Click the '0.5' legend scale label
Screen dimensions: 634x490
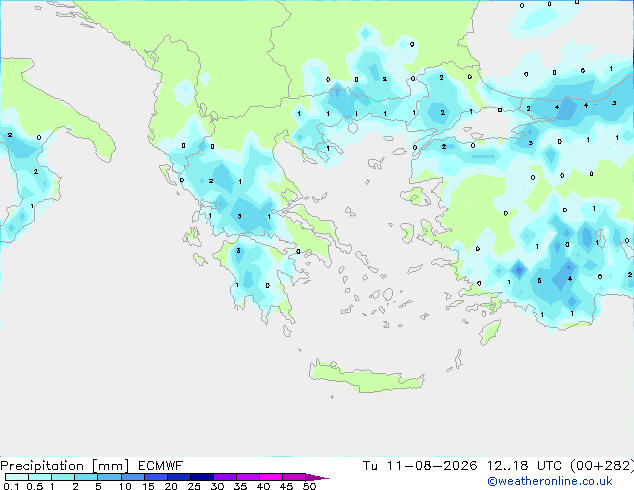[x=35, y=486]
